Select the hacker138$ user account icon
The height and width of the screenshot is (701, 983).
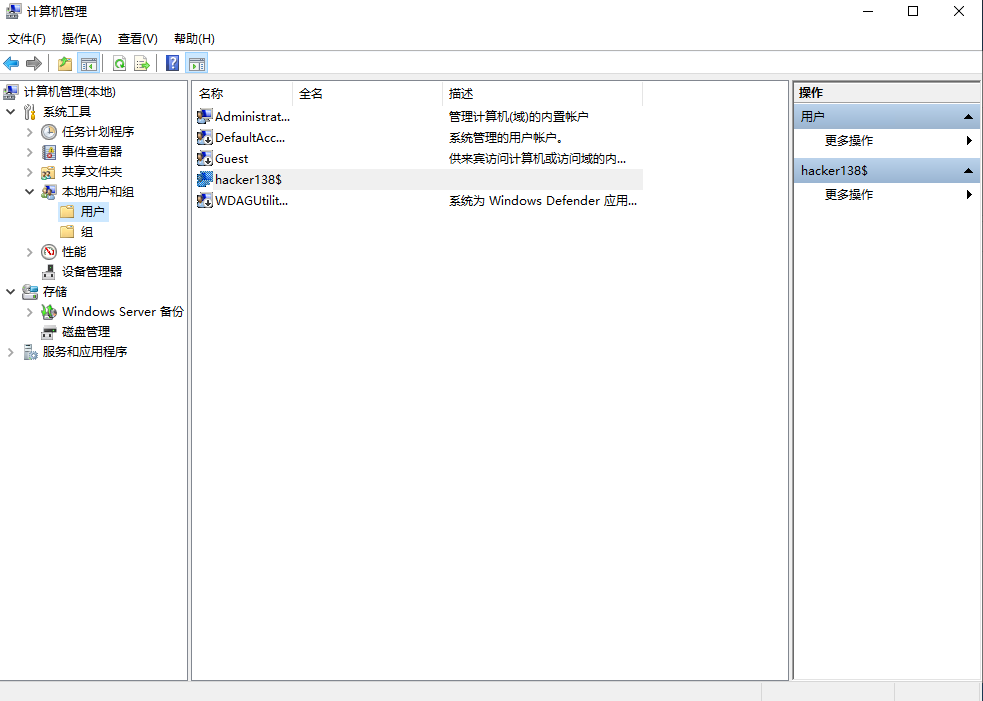[x=205, y=180]
